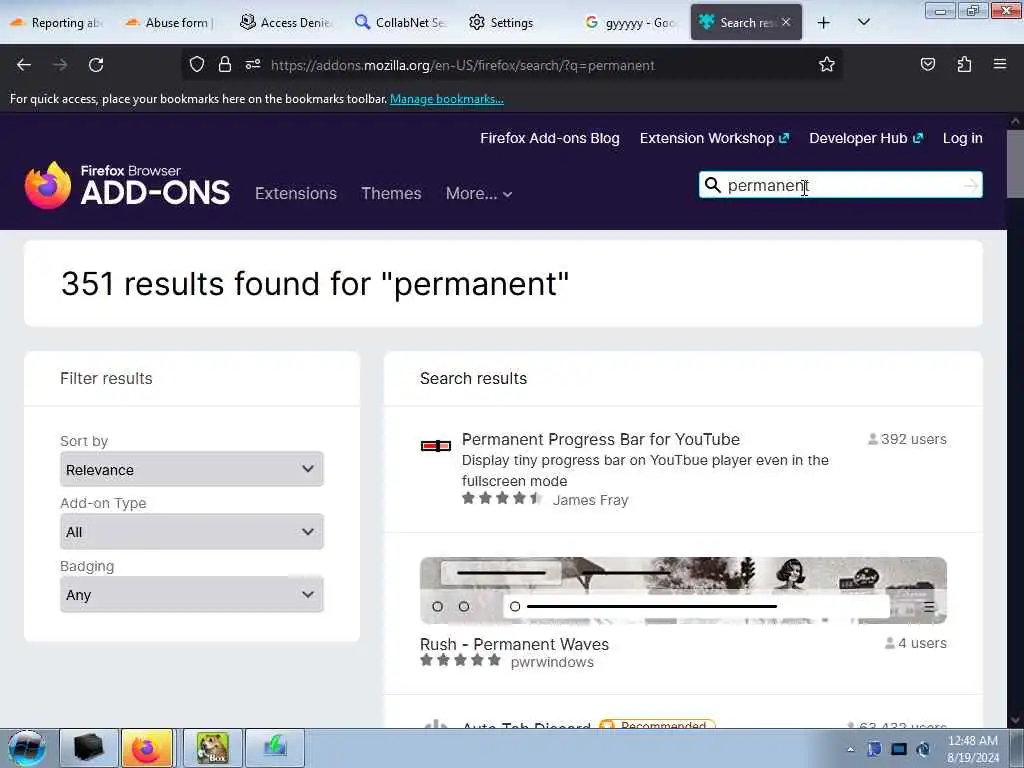The width and height of the screenshot is (1024, 768).
Task: Switch to the Access Denied tab
Action: 286,23
